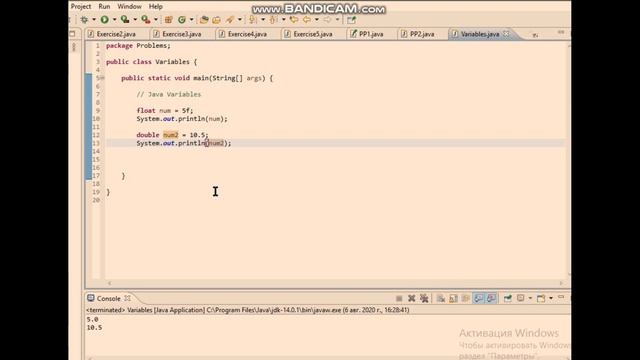Screen dimensions: 640x360
Task: Switch to Exercise3.java tab
Action: coord(182,34)
